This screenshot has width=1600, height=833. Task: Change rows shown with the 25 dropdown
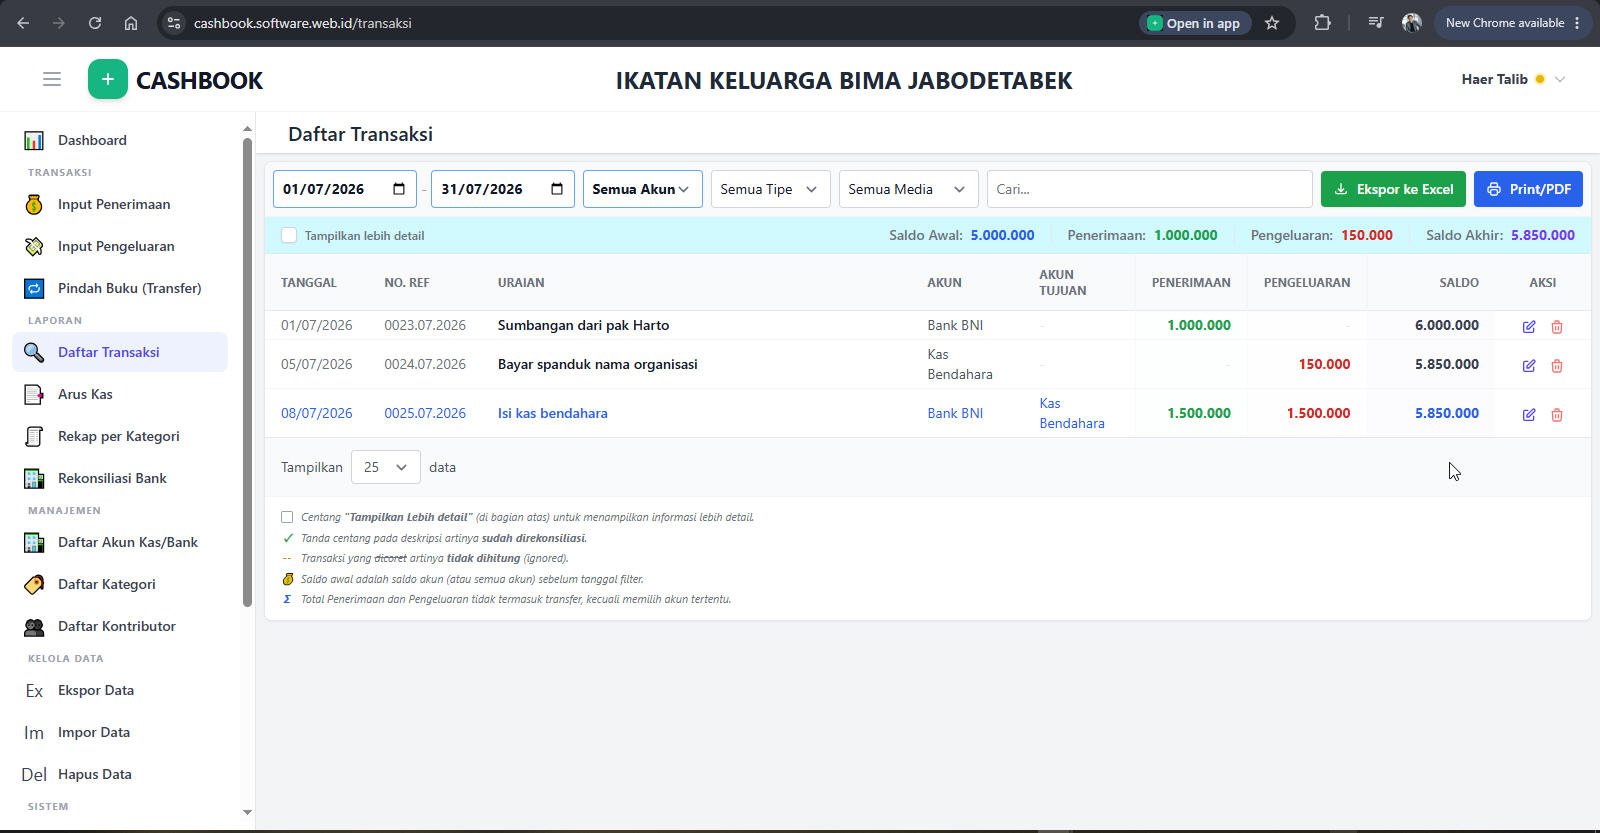click(386, 467)
